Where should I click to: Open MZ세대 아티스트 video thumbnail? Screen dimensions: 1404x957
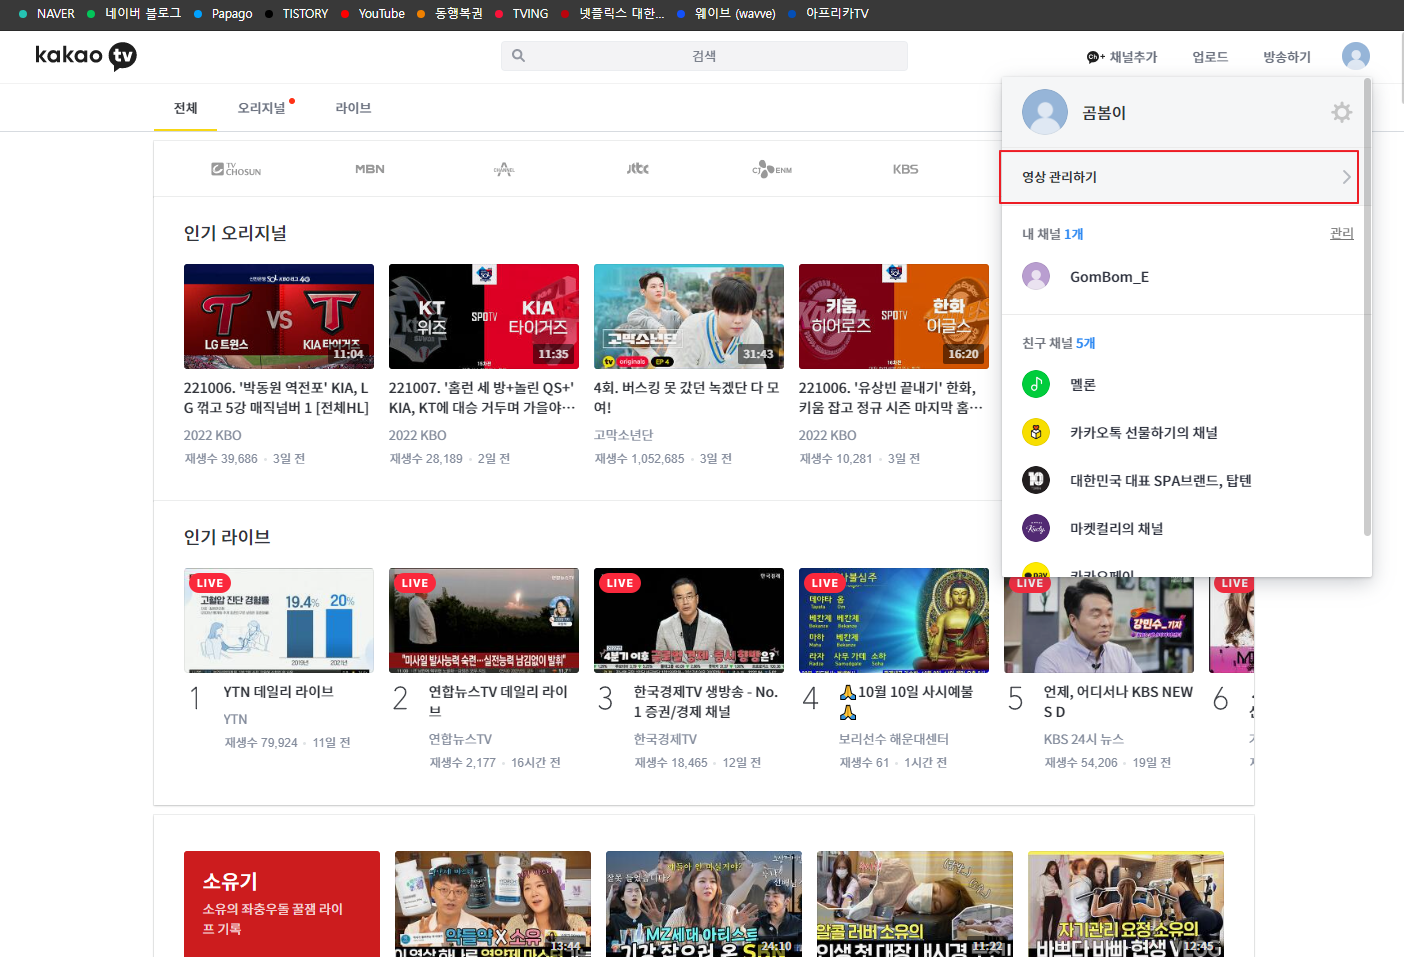pyautogui.click(x=704, y=904)
